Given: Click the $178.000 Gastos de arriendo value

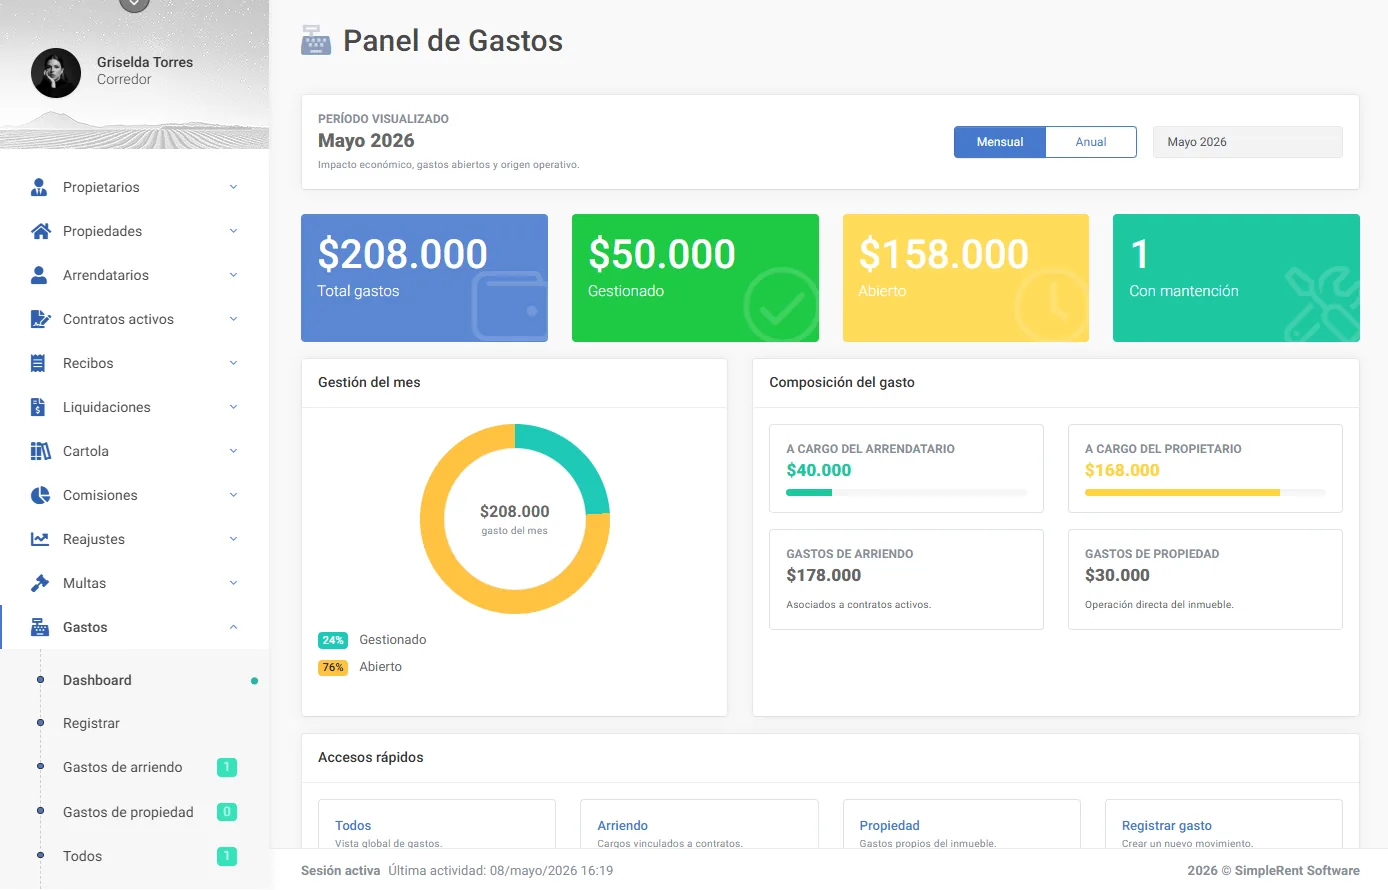Looking at the screenshot, I should (x=823, y=575).
